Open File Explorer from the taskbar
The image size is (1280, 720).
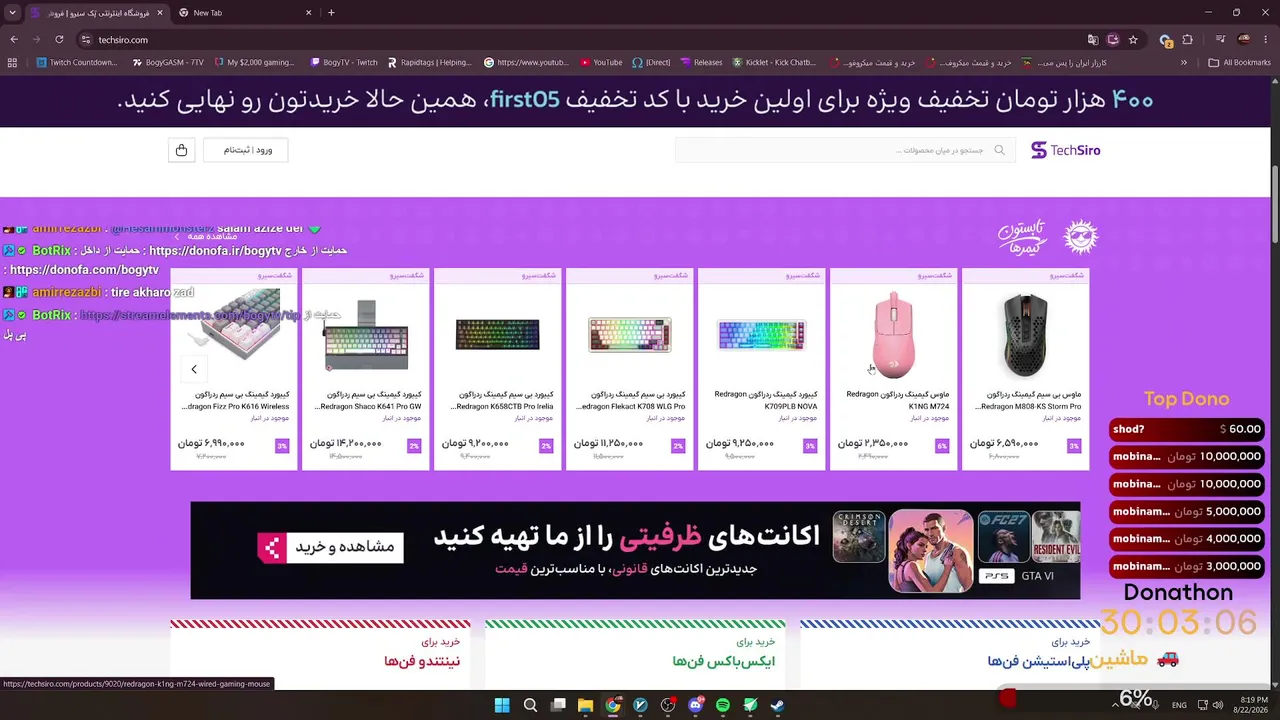585,705
